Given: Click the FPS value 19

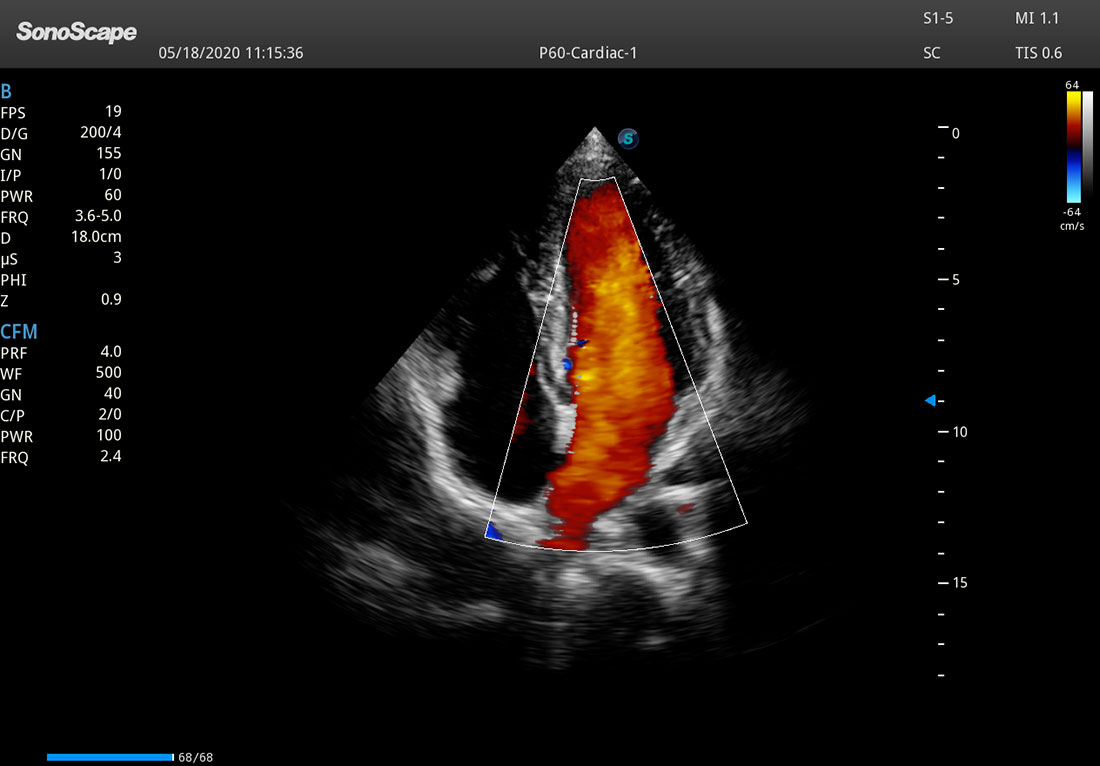Looking at the screenshot, I should (113, 112).
